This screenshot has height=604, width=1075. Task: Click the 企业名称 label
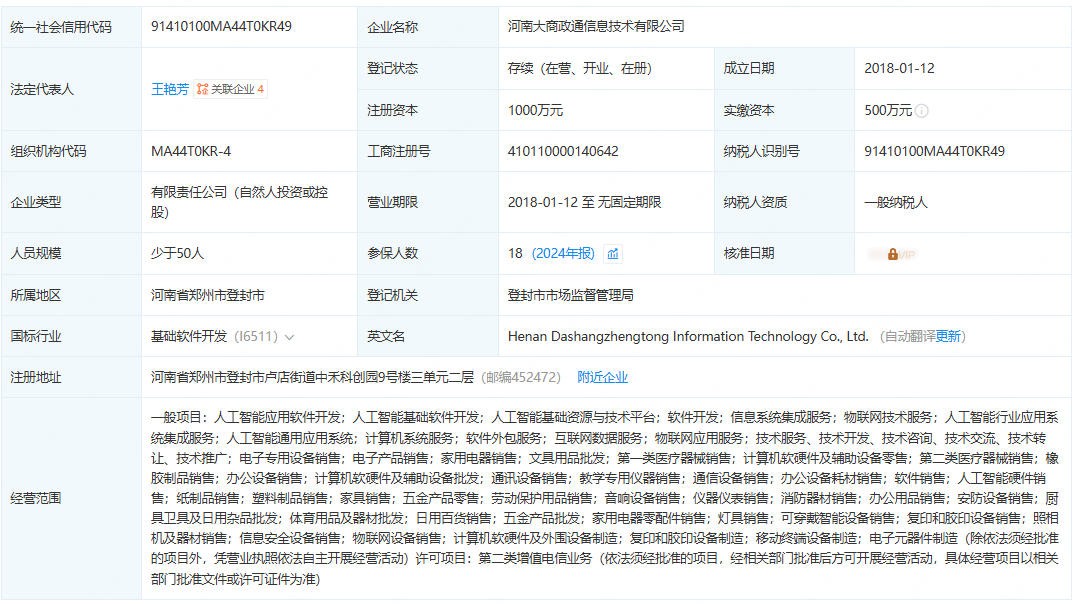click(392, 27)
